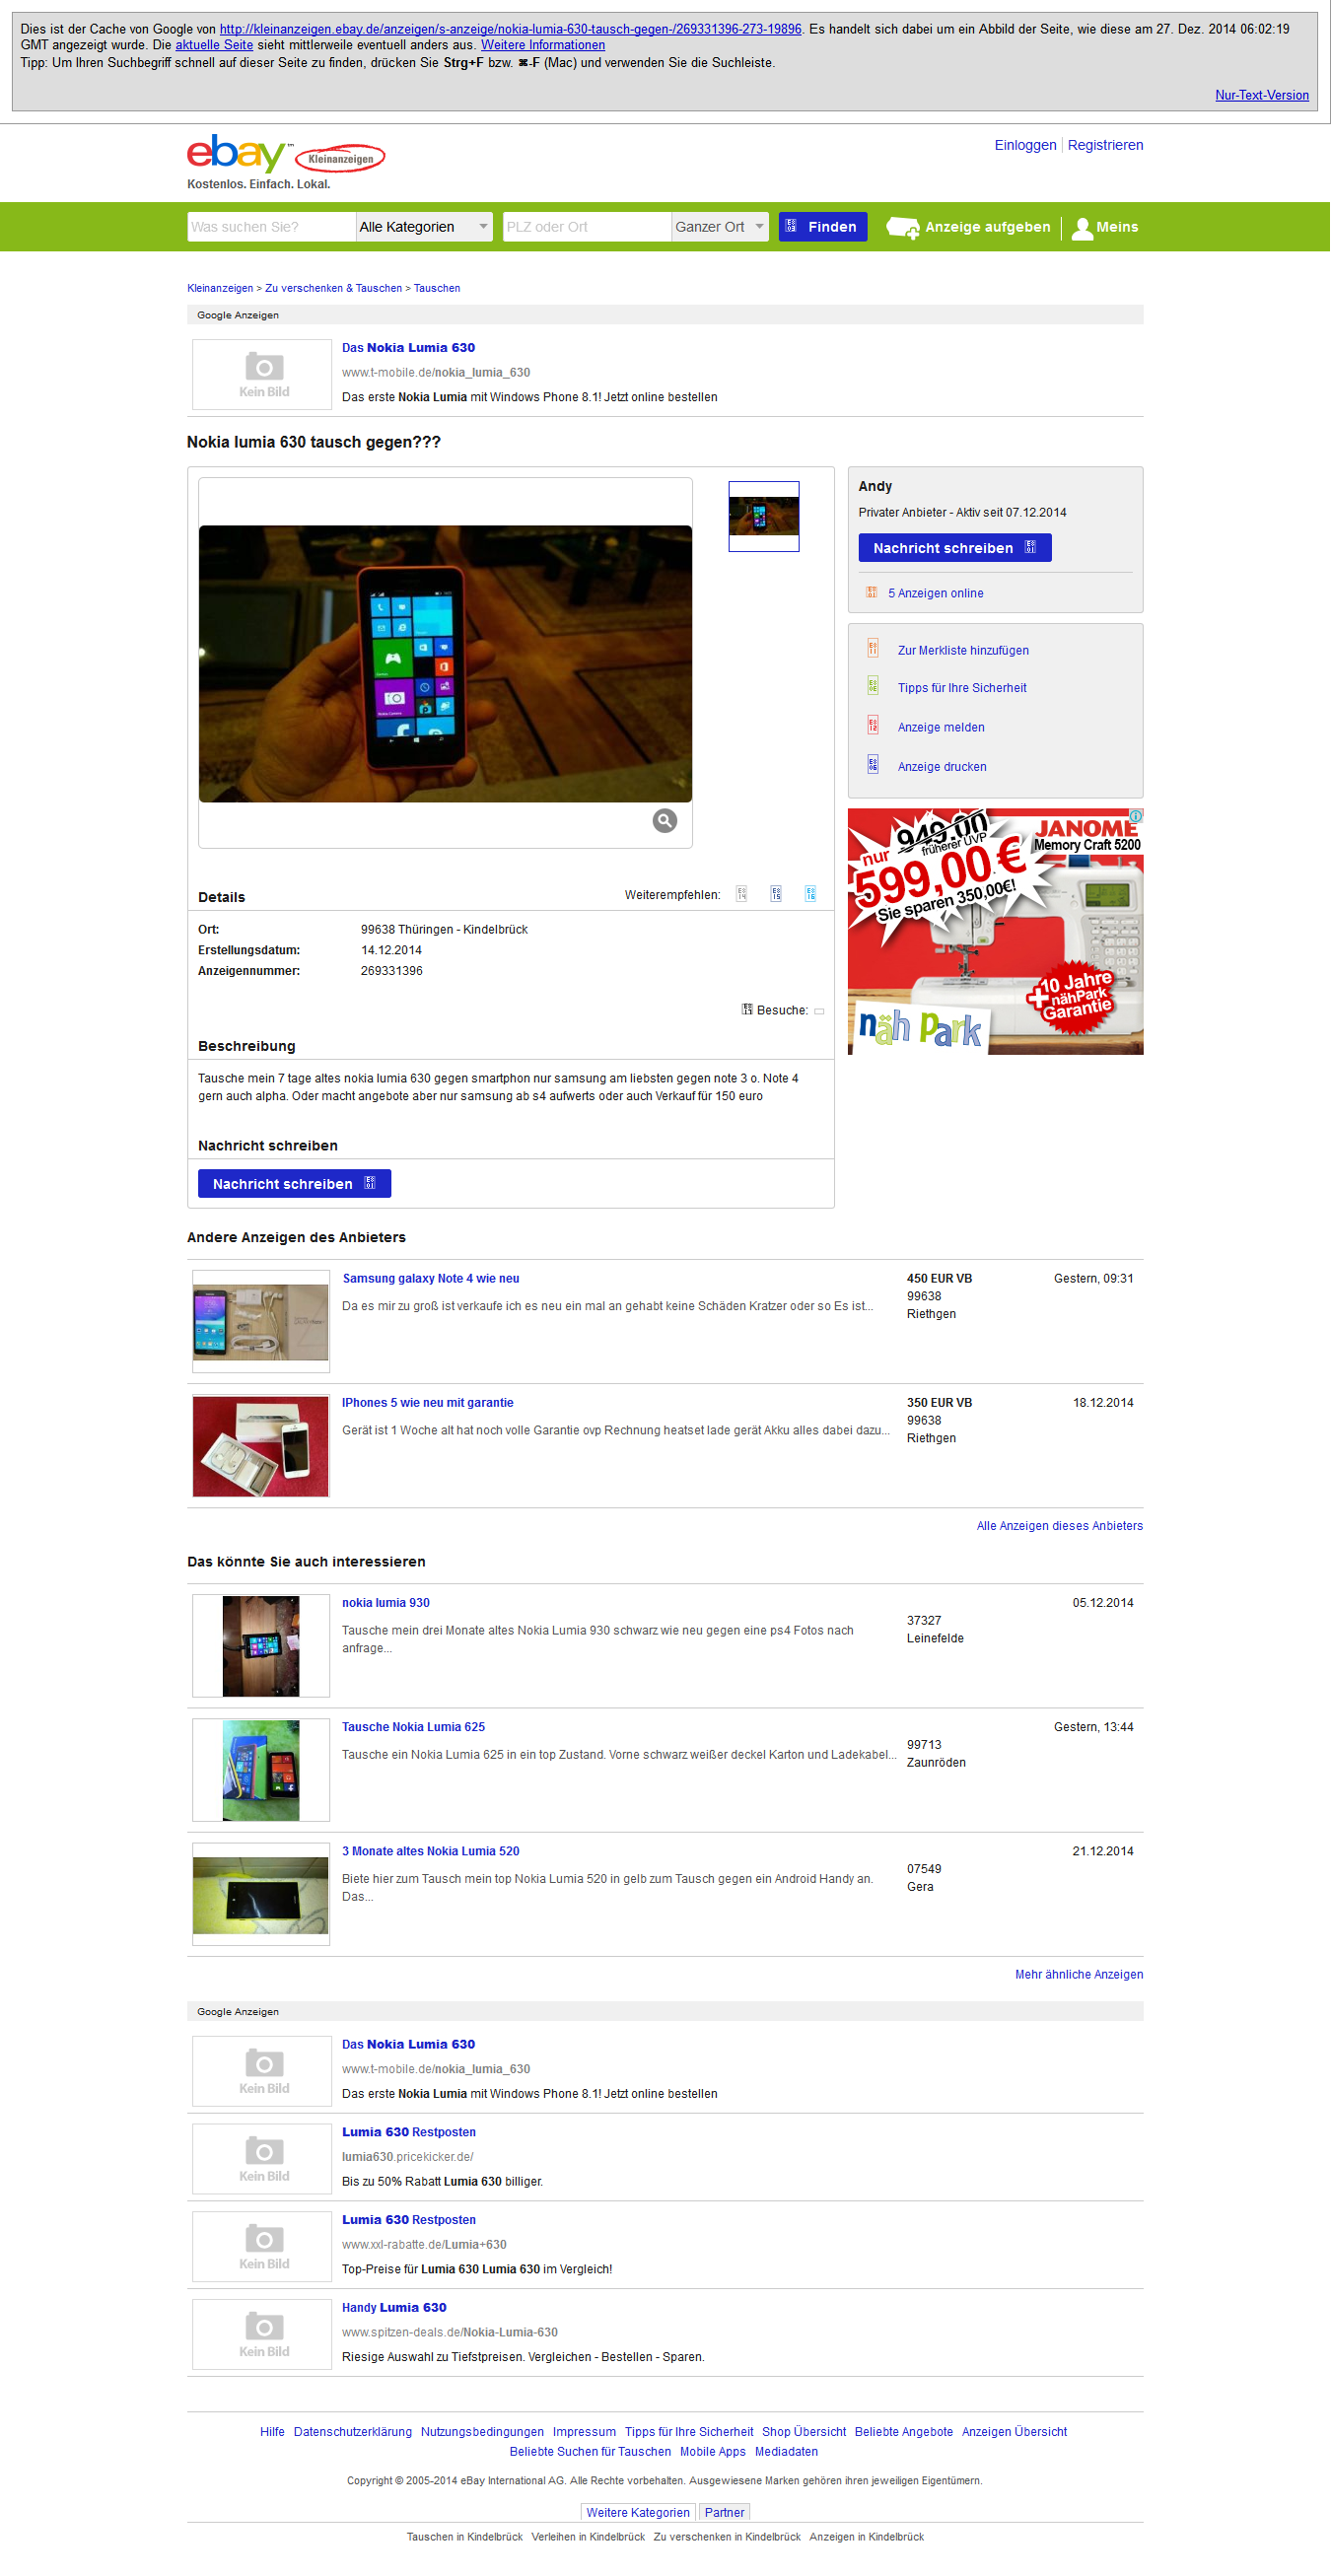Click the Anzeige melden icon
This screenshot has width=1331, height=2576.
click(x=872, y=725)
